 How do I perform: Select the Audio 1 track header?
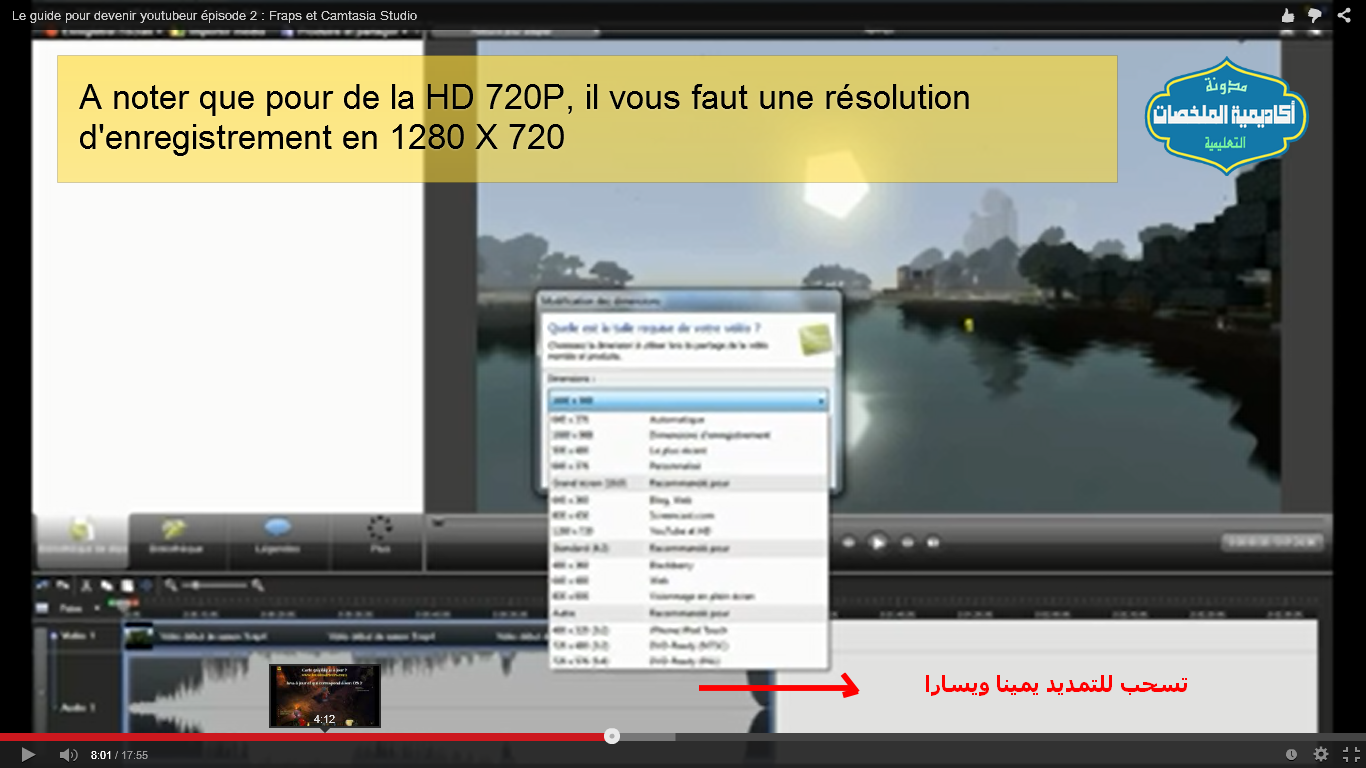coord(77,706)
